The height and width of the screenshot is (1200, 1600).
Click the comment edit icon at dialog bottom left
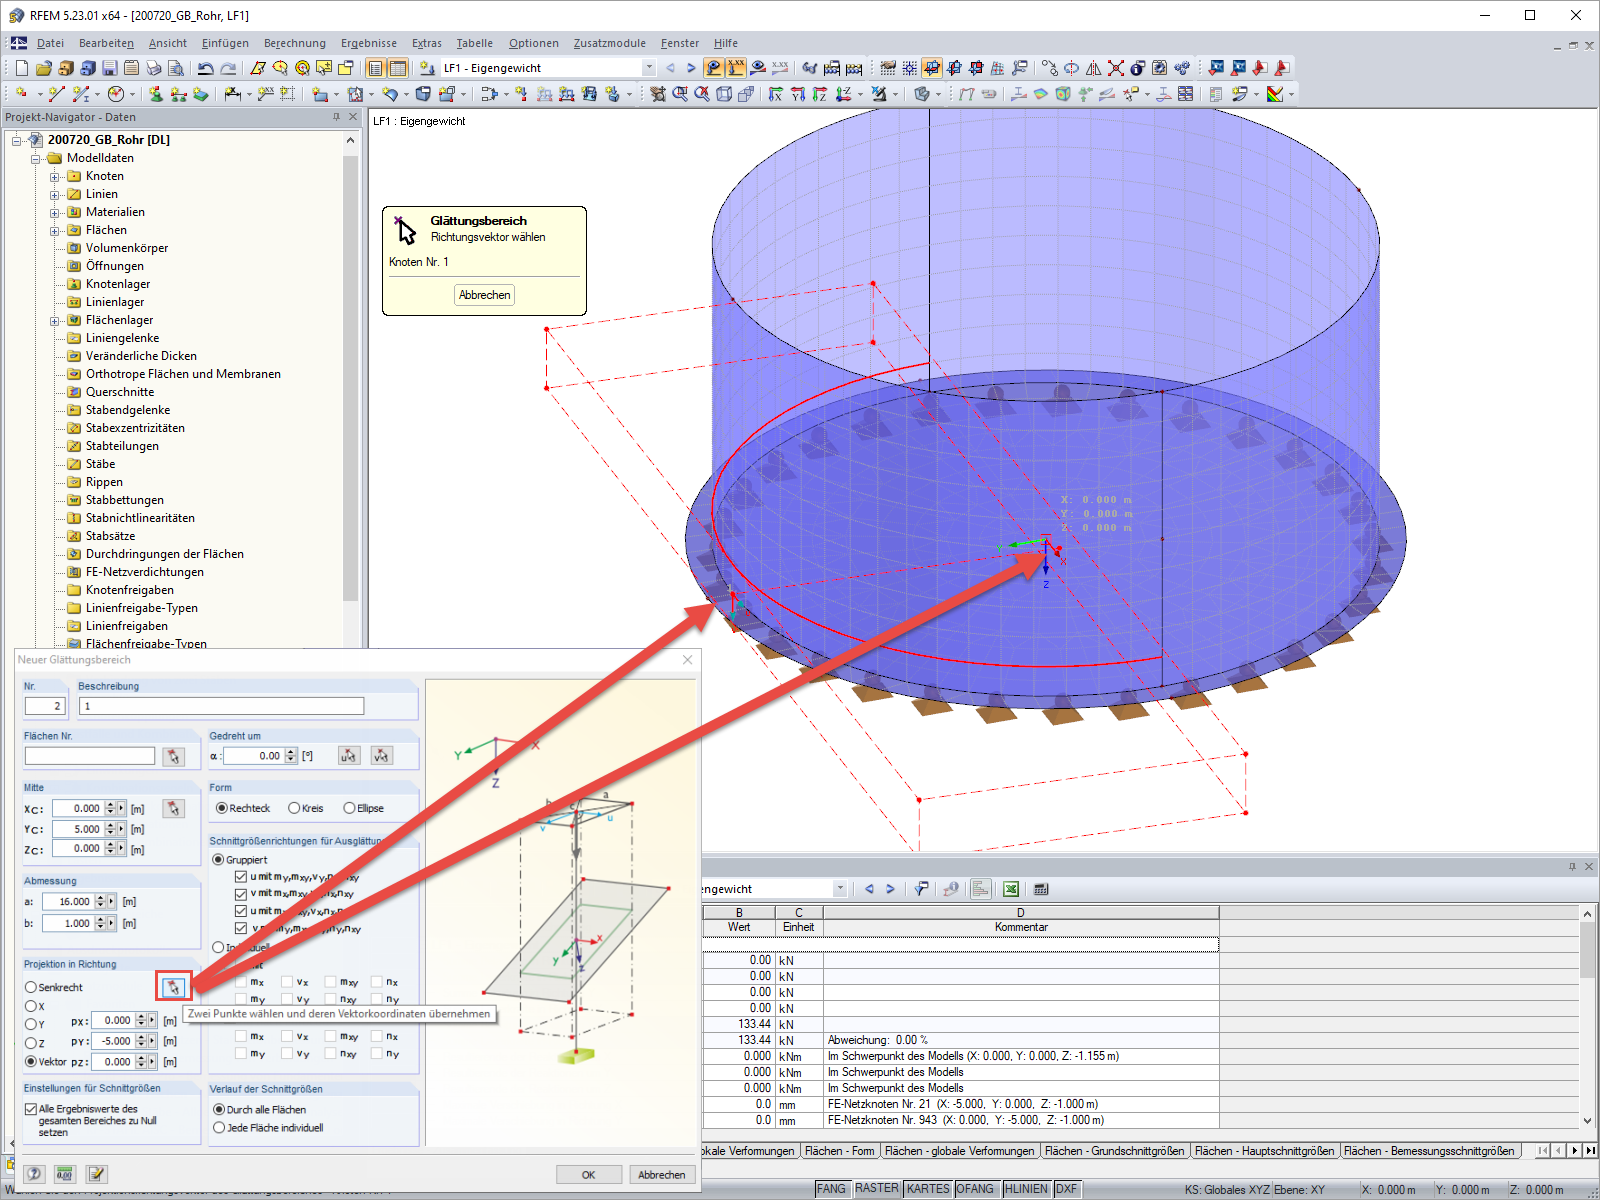pos(96,1174)
